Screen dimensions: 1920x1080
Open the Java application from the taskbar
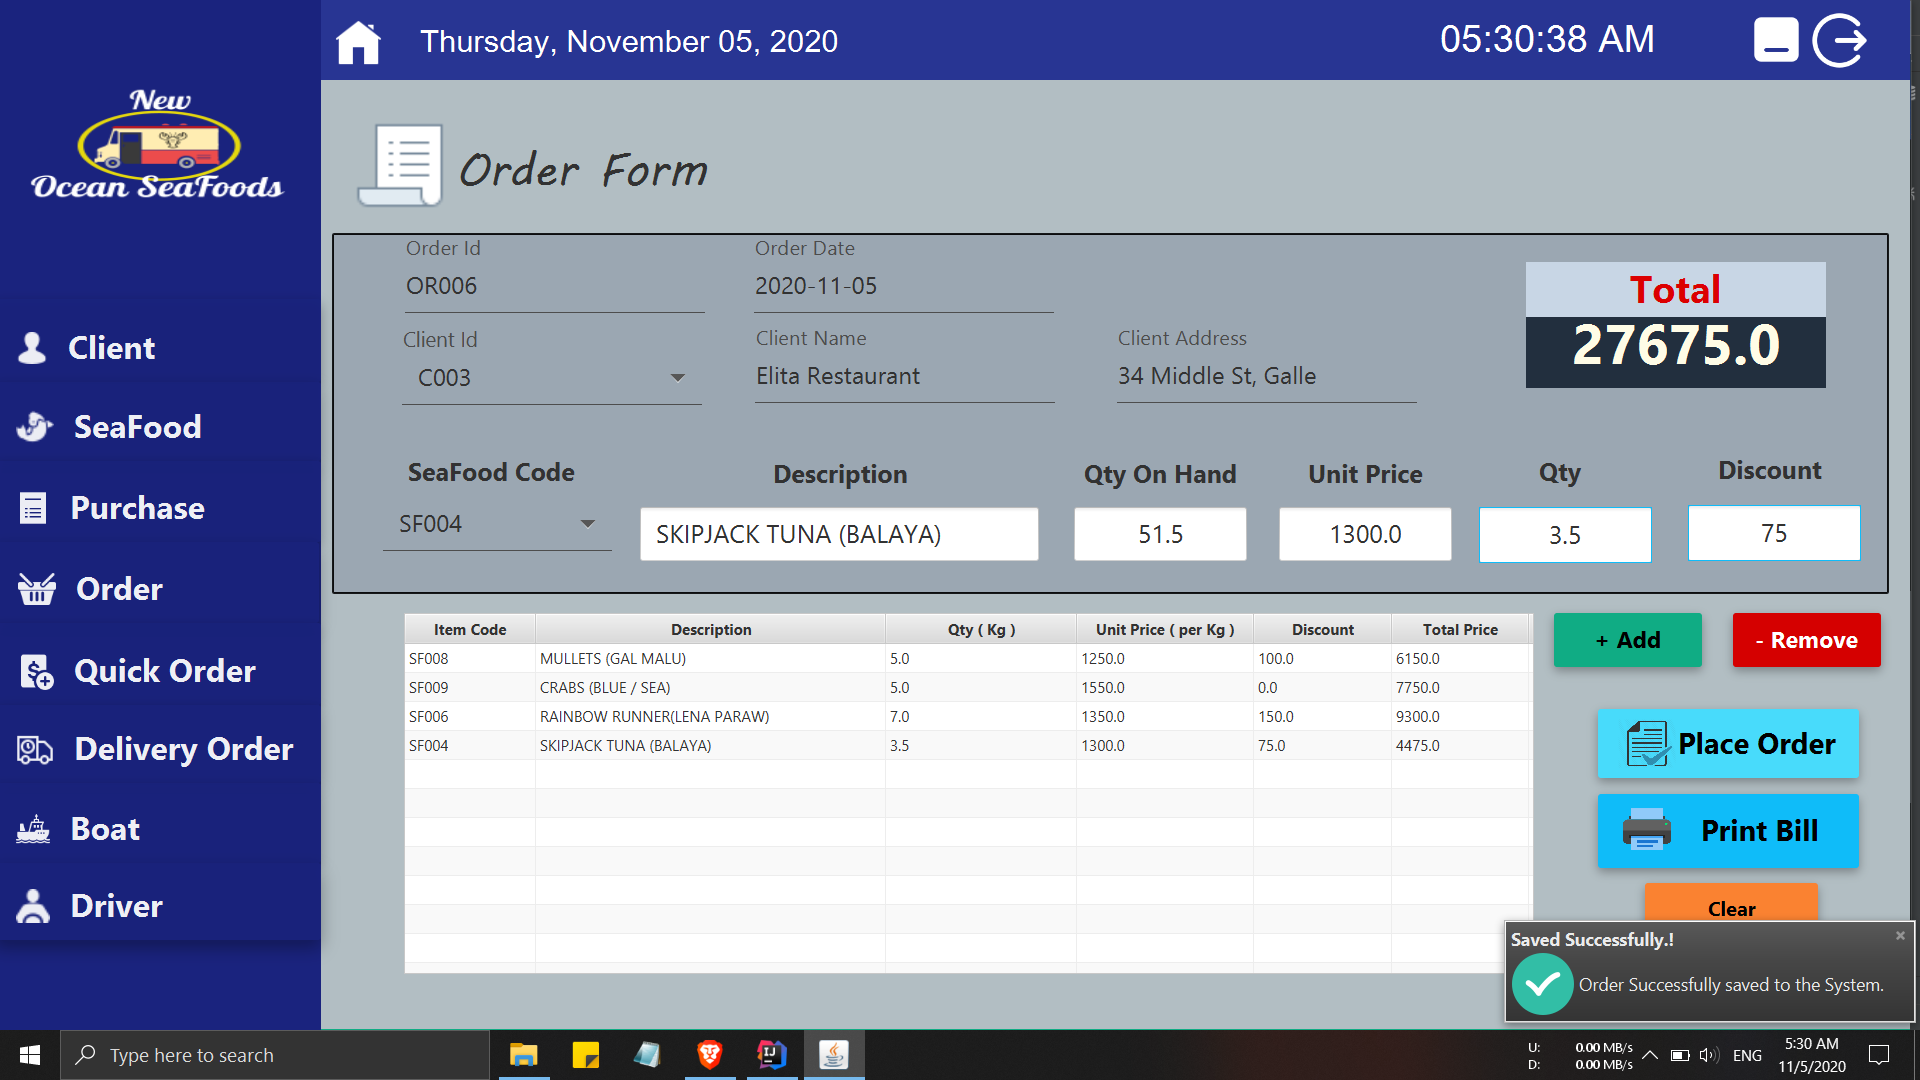click(834, 1054)
